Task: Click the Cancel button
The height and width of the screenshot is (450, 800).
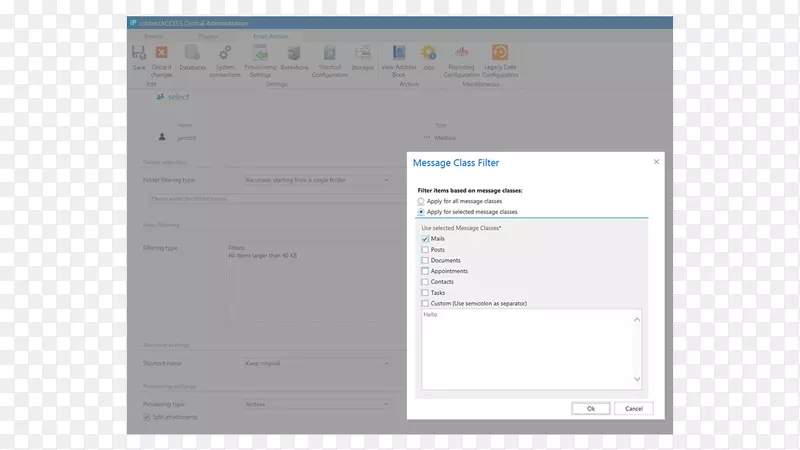Action: (x=634, y=408)
